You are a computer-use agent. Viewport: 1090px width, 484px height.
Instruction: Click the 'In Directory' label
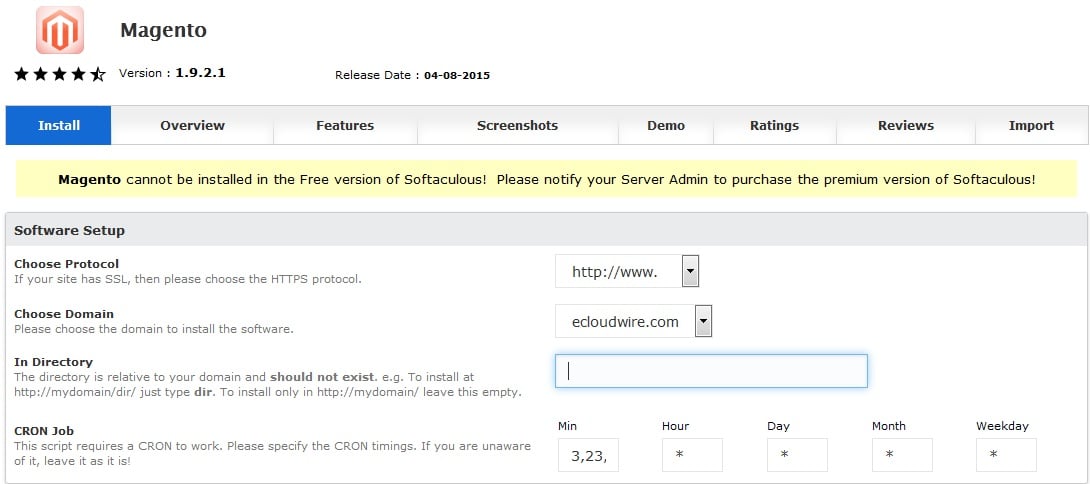tap(54, 362)
